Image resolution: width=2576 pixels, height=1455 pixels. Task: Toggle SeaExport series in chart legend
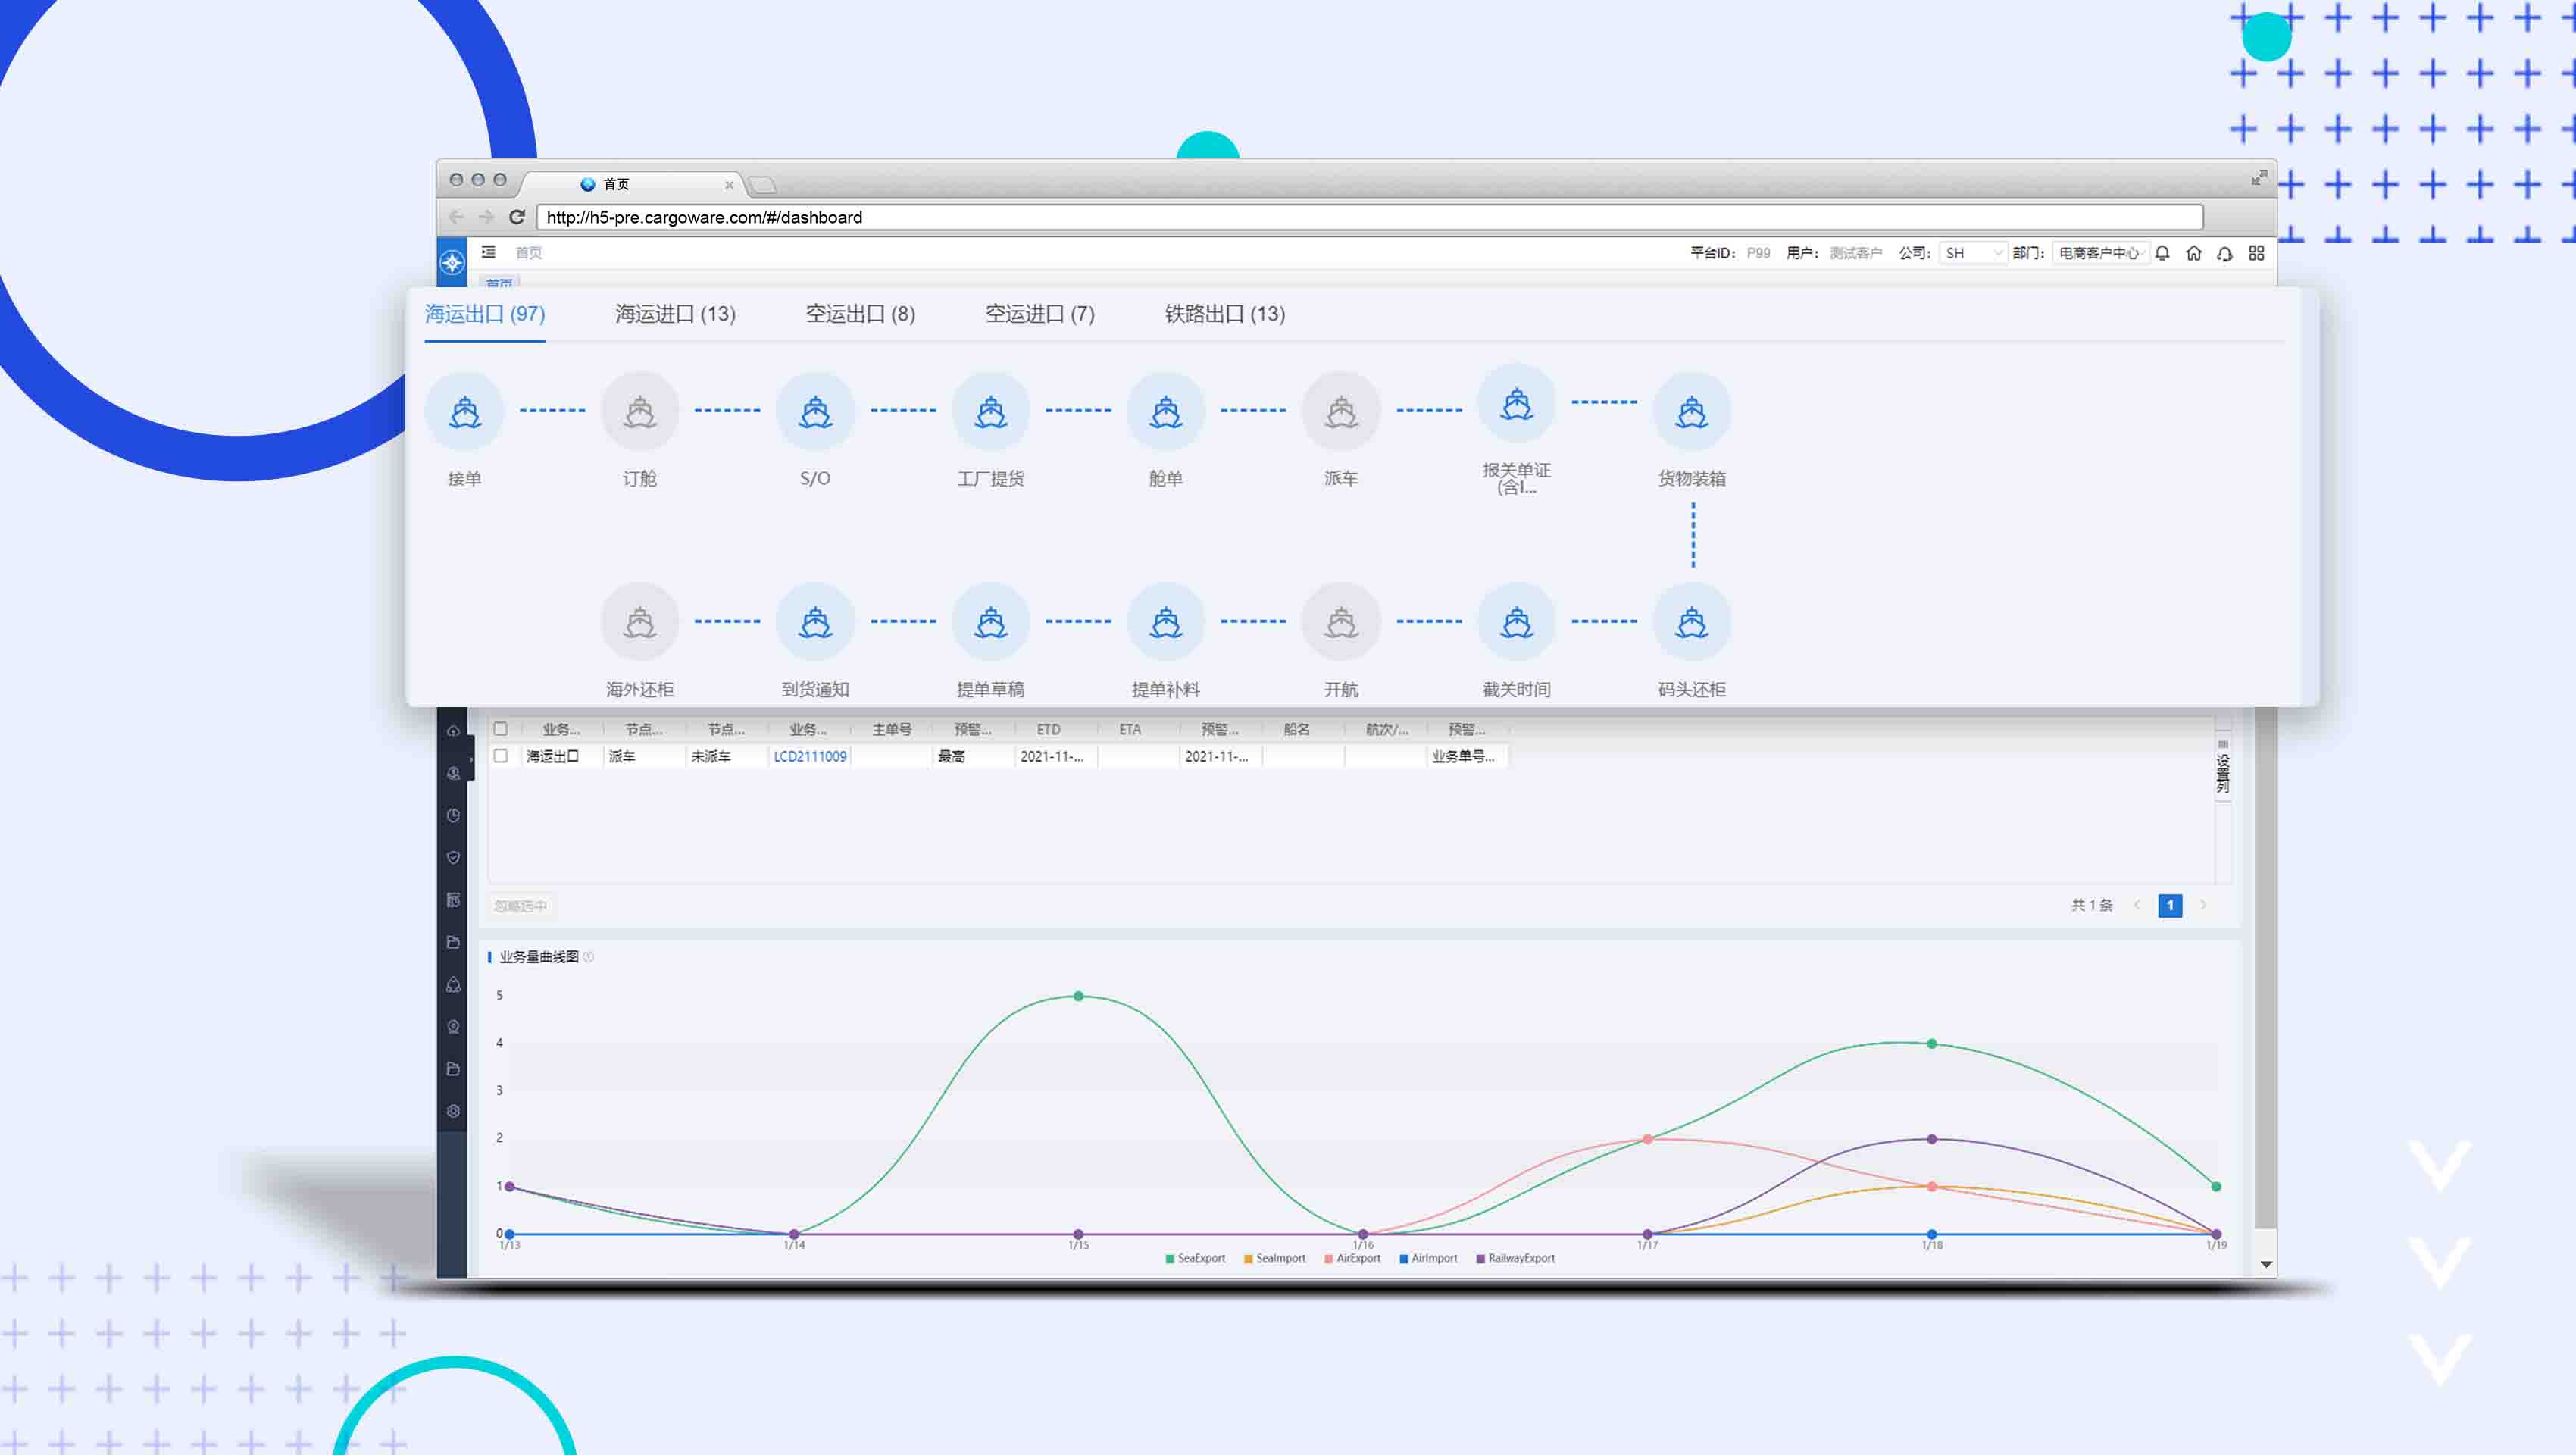1195,1258
